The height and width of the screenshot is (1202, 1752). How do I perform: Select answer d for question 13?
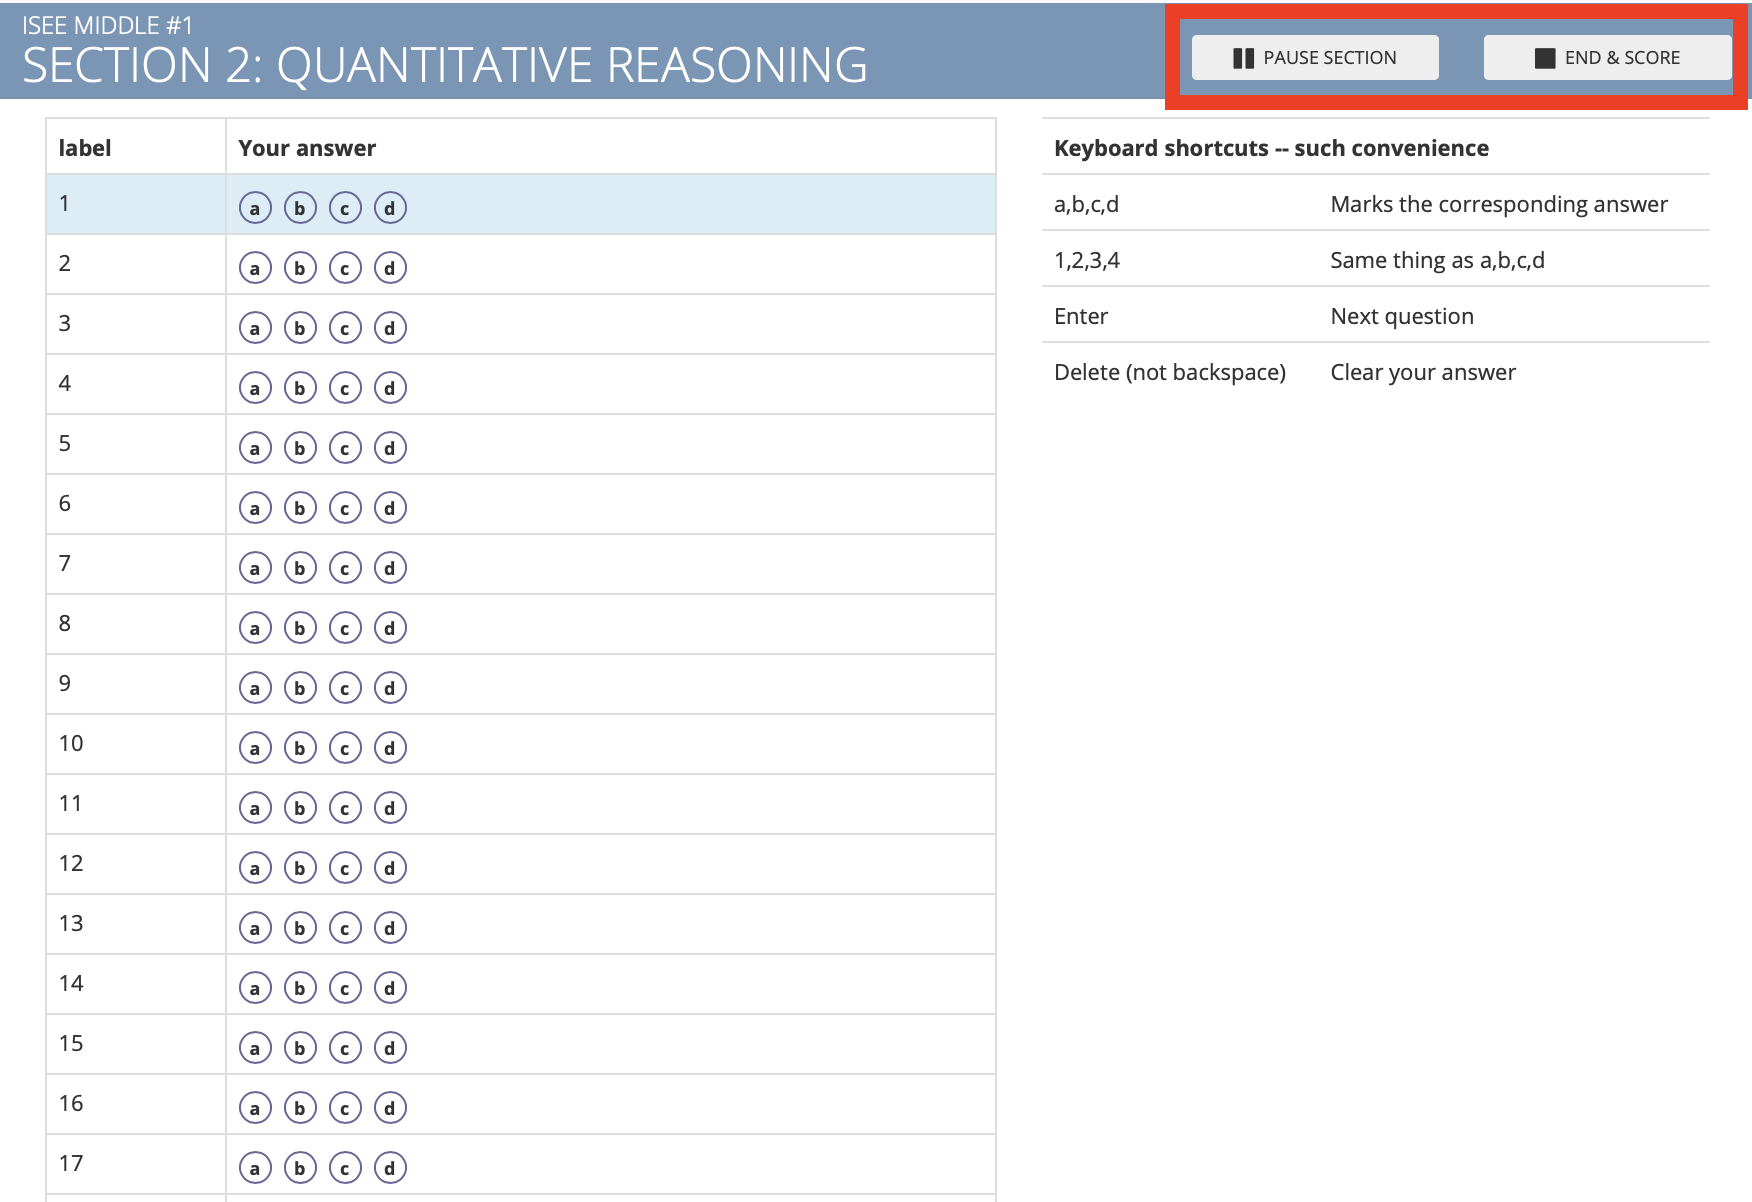tap(390, 928)
